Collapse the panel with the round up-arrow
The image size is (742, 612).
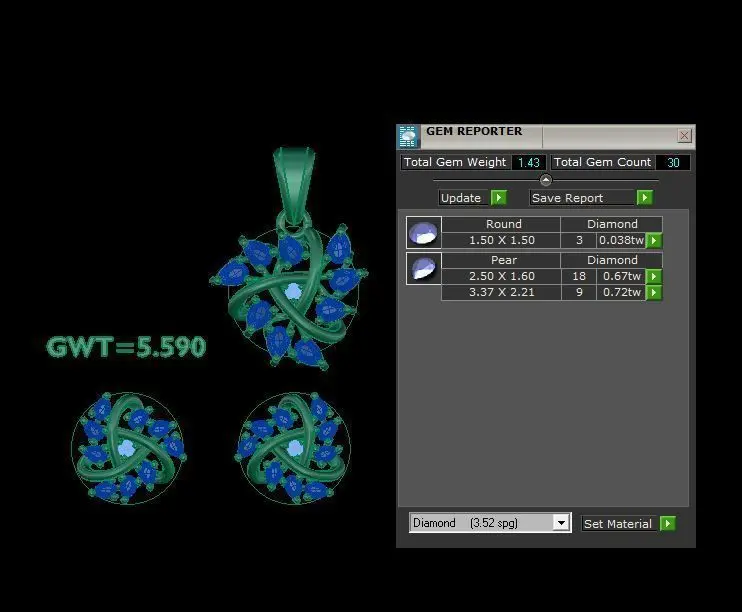point(546,180)
